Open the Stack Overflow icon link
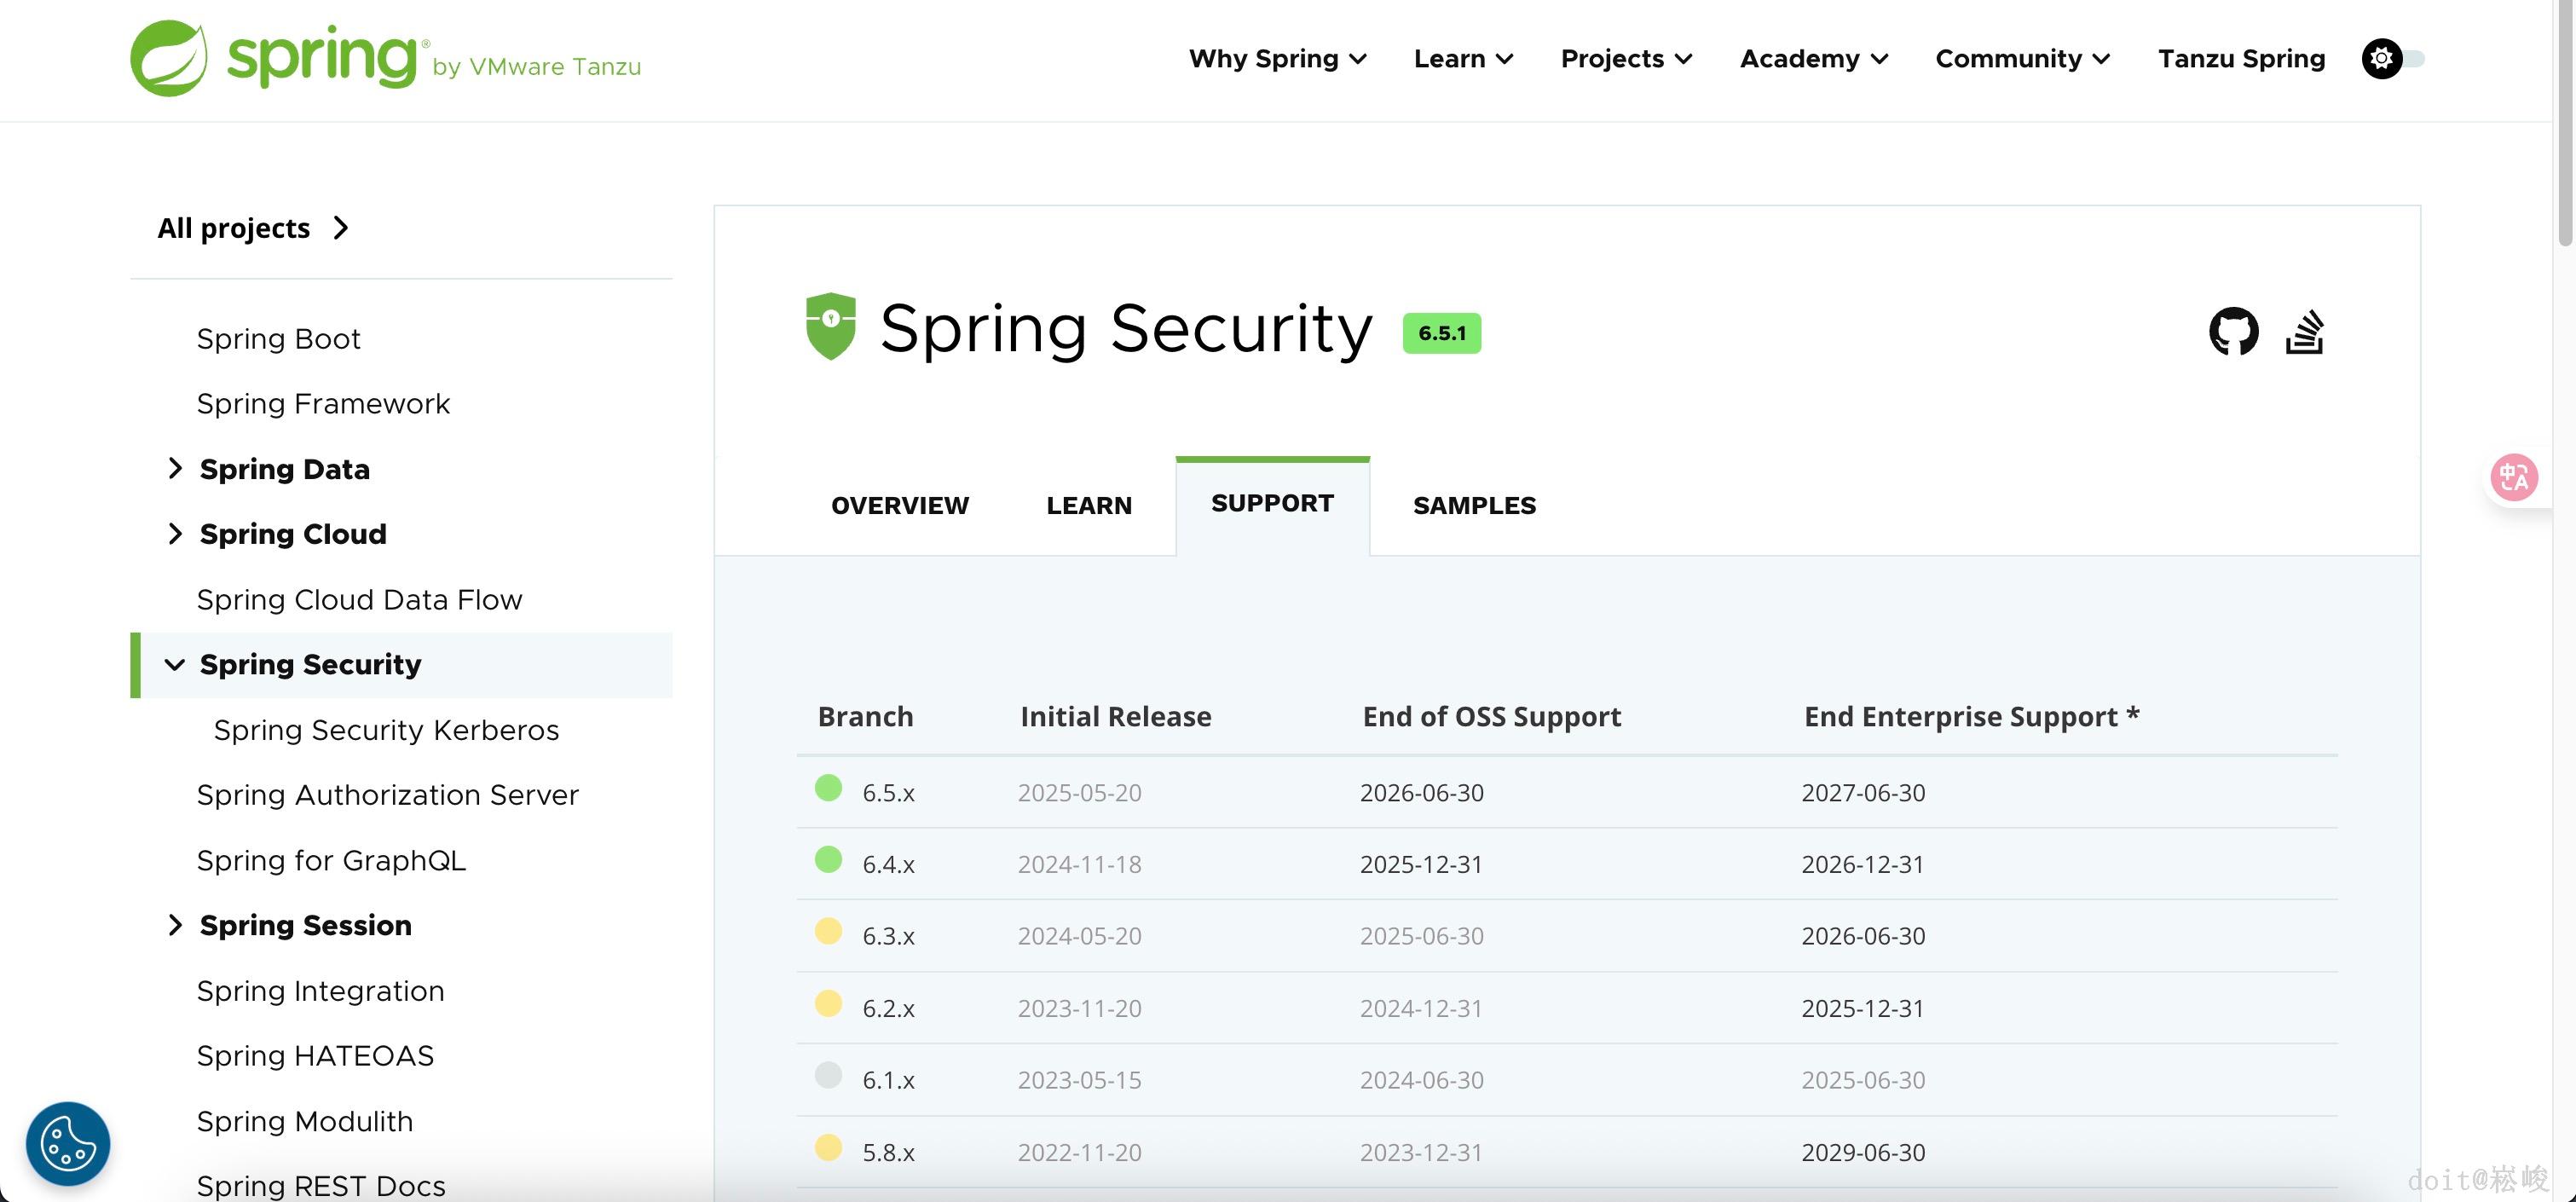2576x1202 pixels. (x=2304, y=332)
